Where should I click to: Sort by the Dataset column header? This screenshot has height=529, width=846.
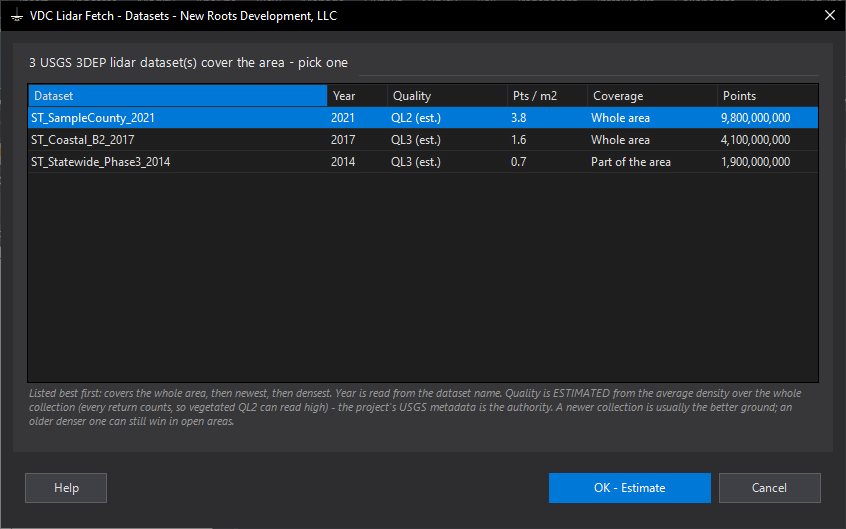pyautogui.click(x=178, y=96)
